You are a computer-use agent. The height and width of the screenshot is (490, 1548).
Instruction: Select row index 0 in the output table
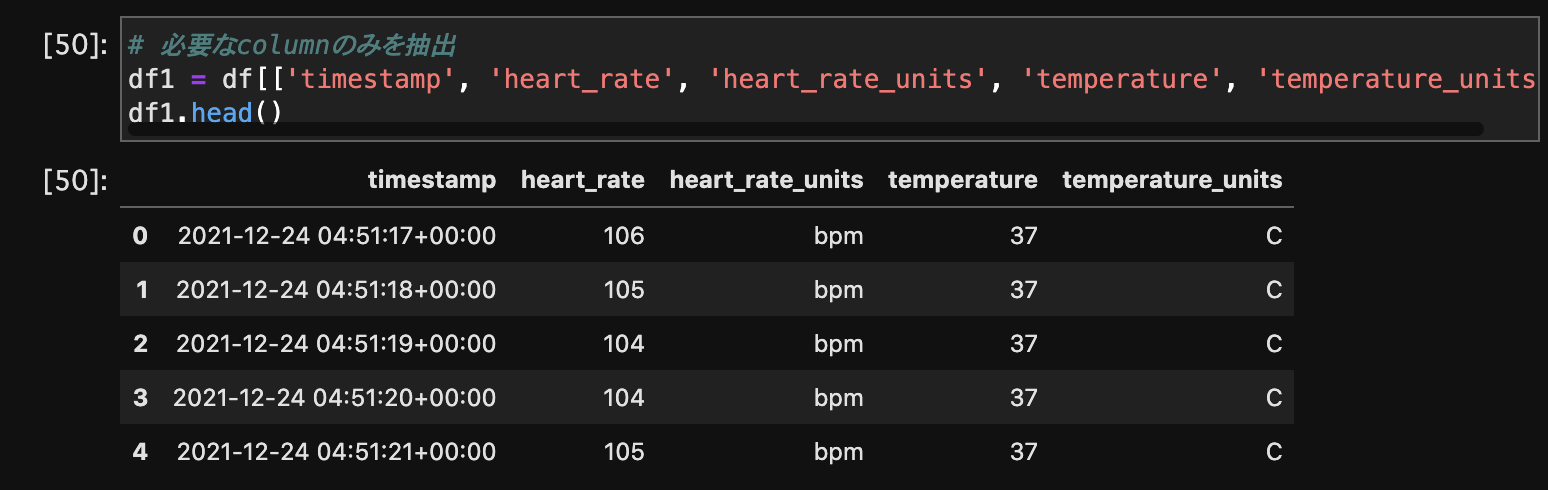(x=140, y=236)
